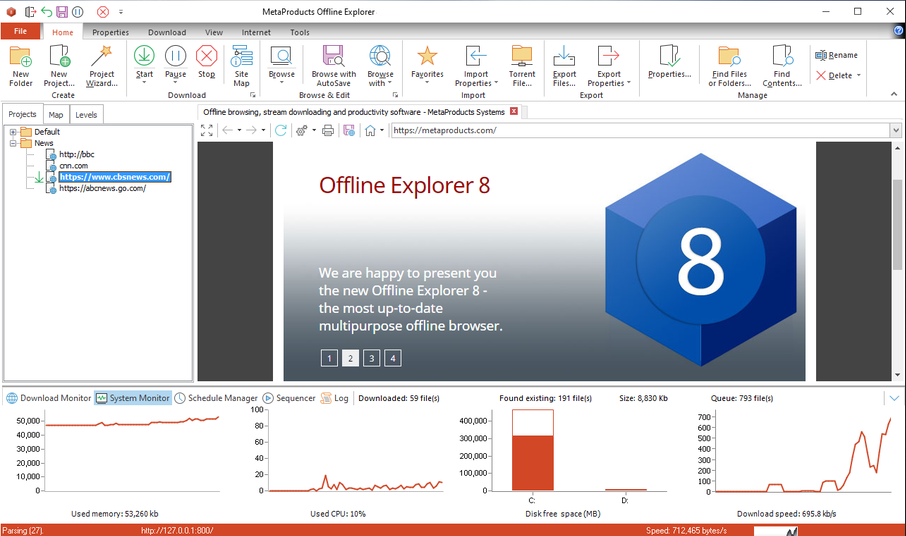The height and width of the screenshot is (536, 906).
Task: Go to slide 3 on the banner
Action: point(372,358)
